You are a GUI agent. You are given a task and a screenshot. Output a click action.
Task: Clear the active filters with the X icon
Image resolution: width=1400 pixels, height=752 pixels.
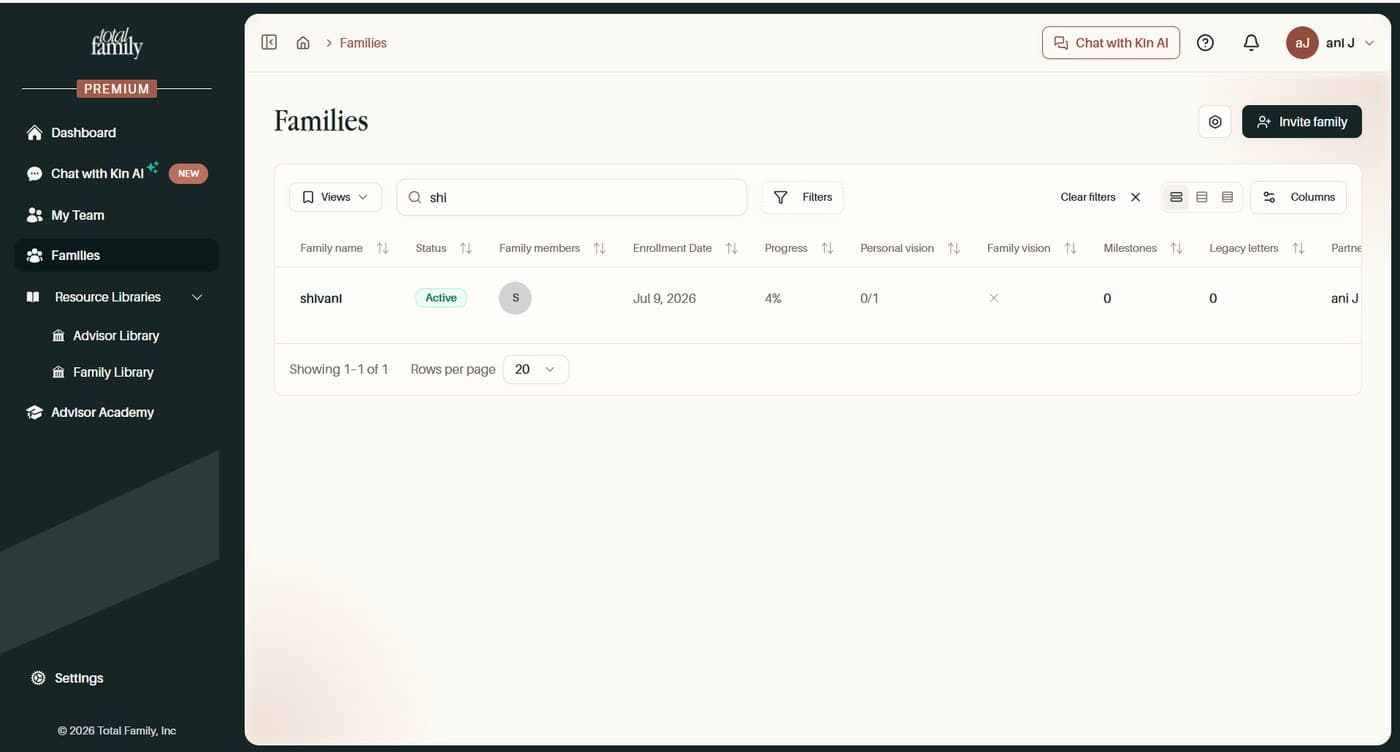(x=1135, y=197)
